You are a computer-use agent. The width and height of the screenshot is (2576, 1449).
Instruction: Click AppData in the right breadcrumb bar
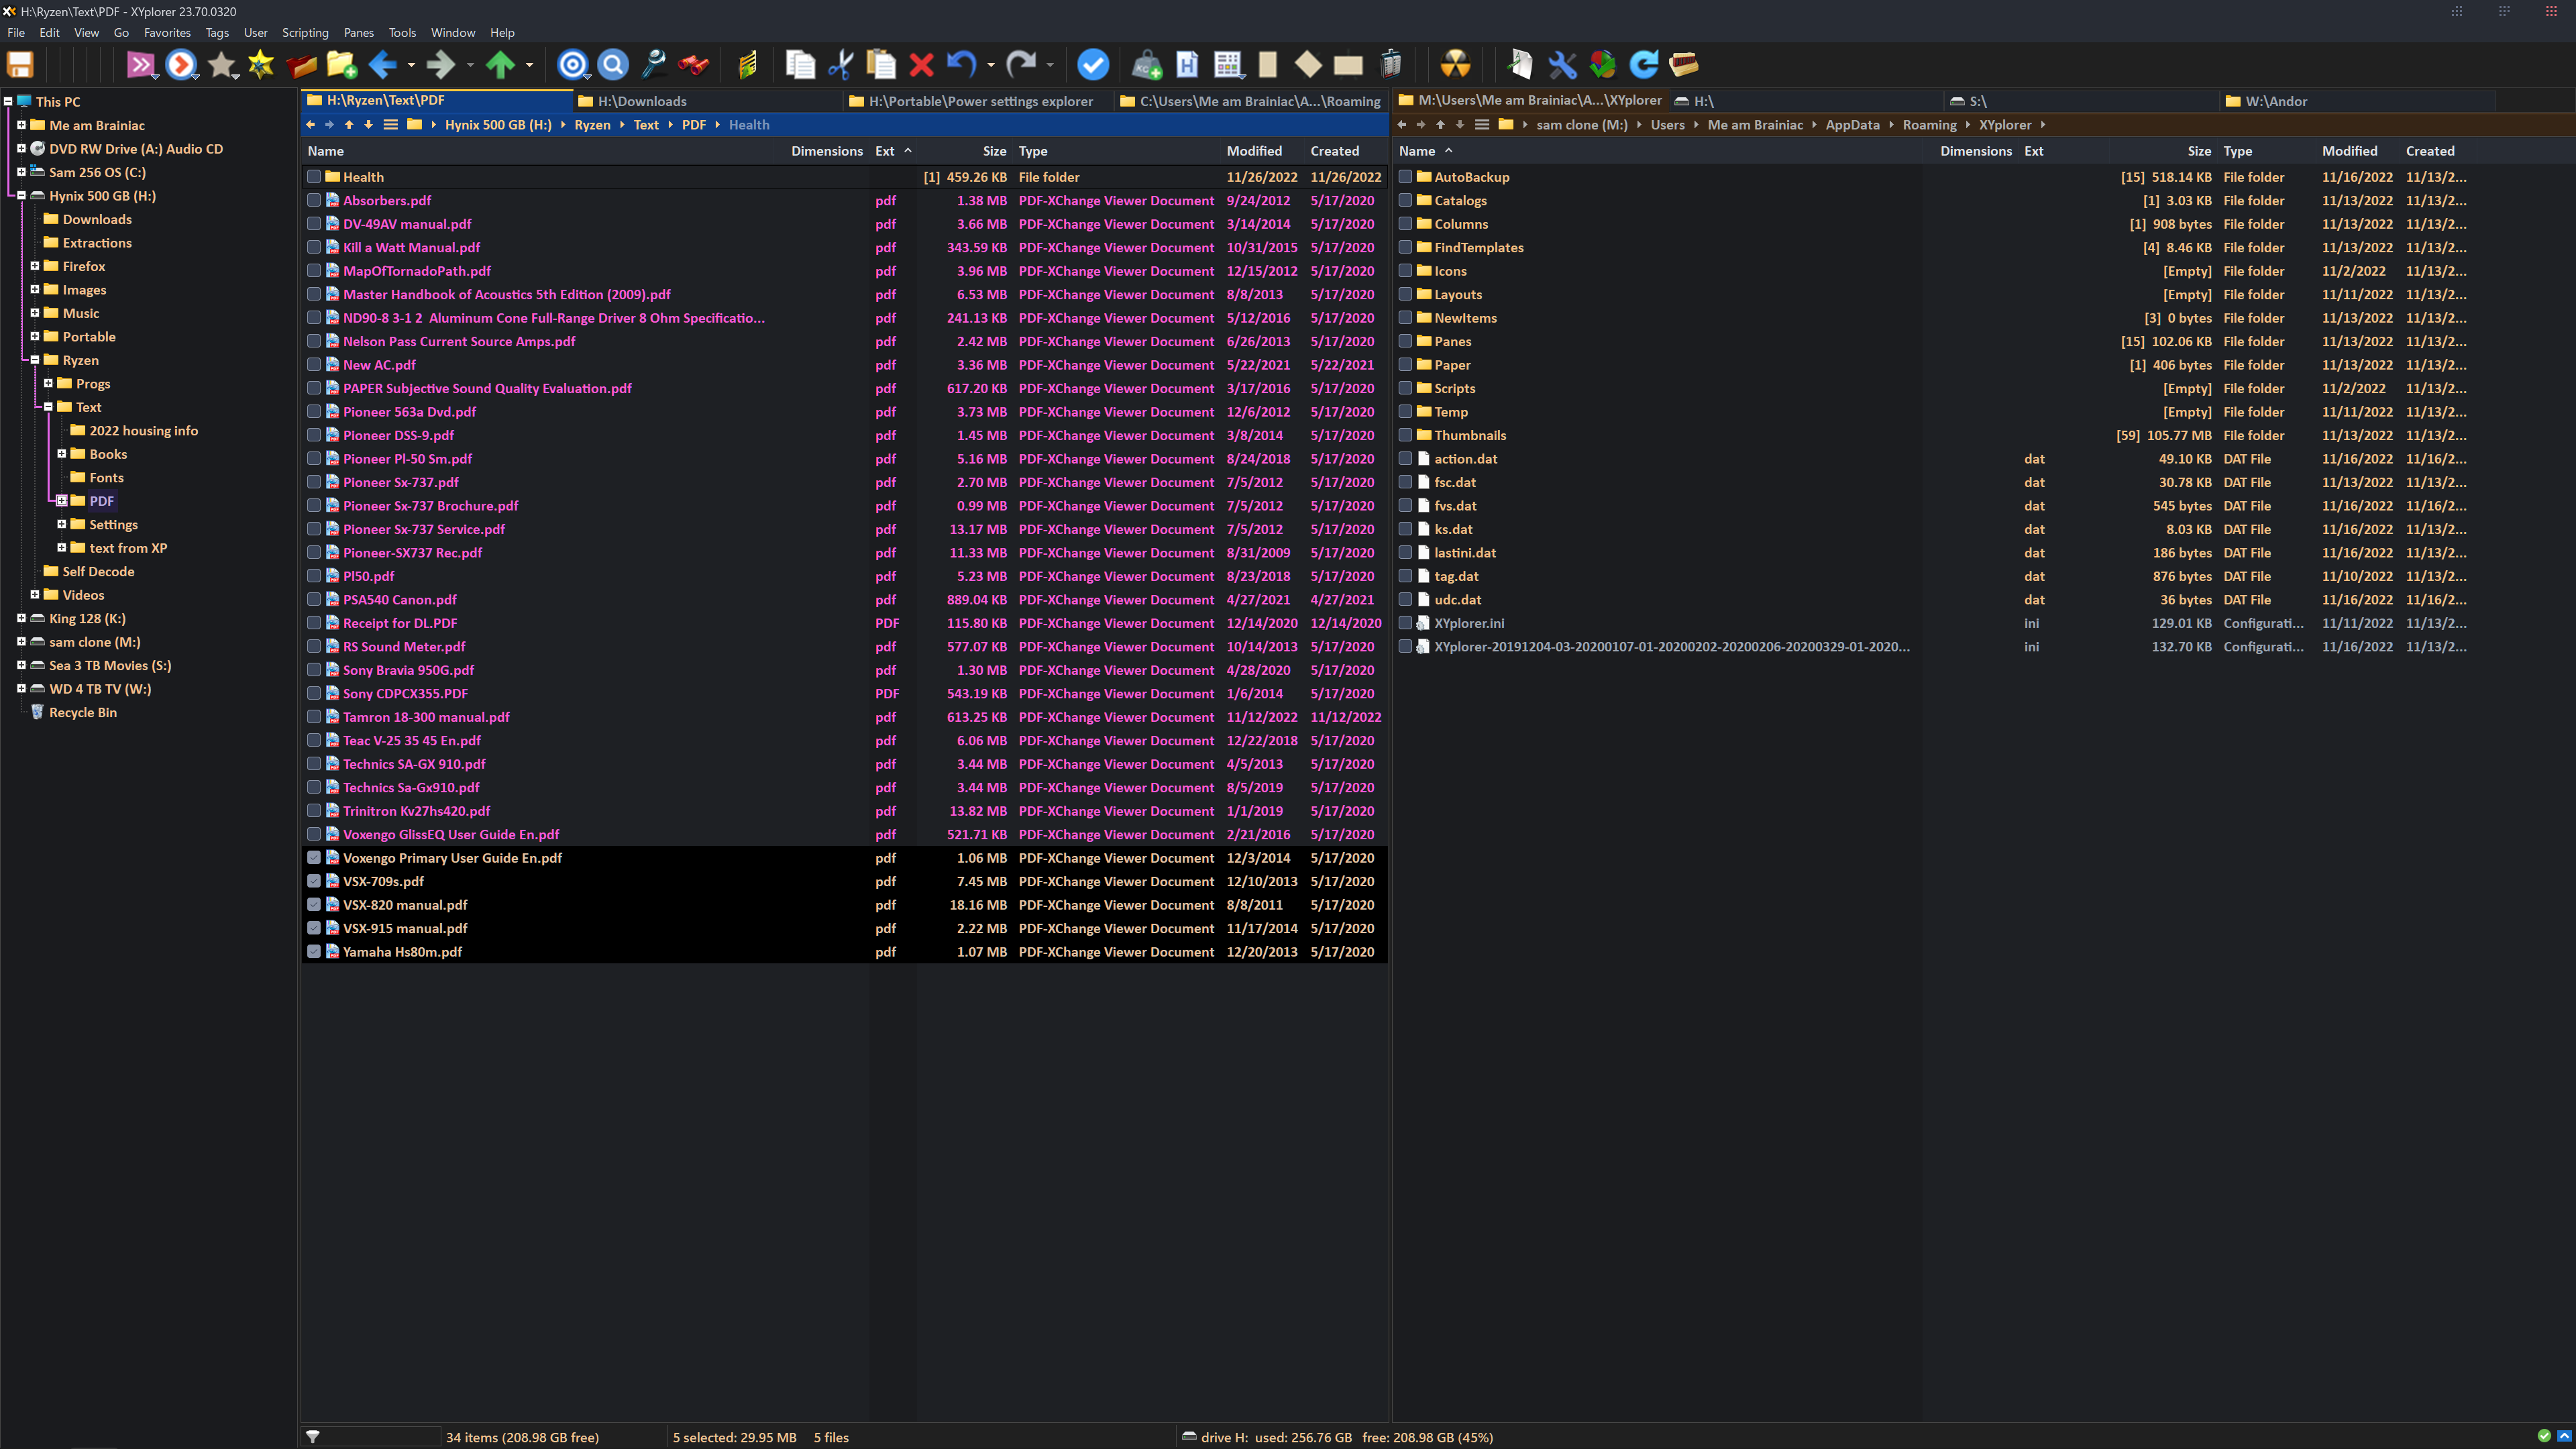(x=1852, y=125)
